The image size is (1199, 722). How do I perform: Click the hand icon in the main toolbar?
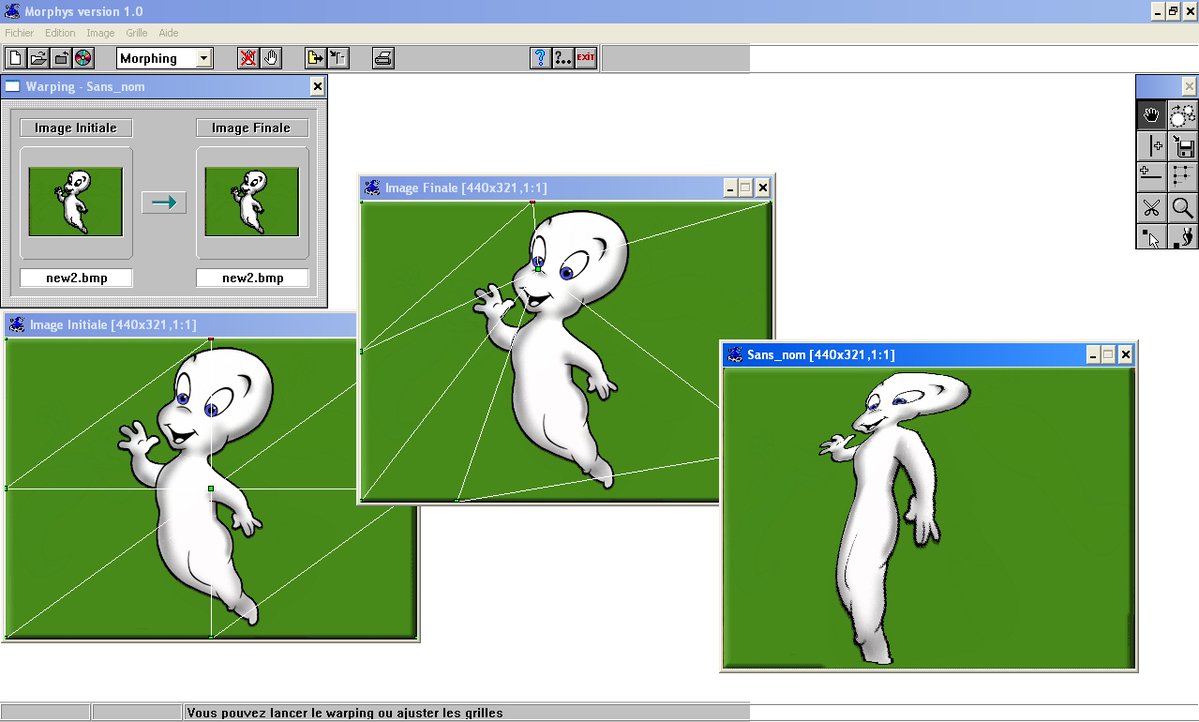[271, 58]
